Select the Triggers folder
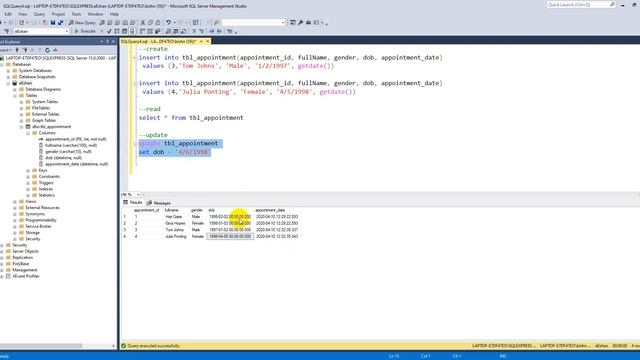The width and height of the screenshot is (640, 360). 46,183
